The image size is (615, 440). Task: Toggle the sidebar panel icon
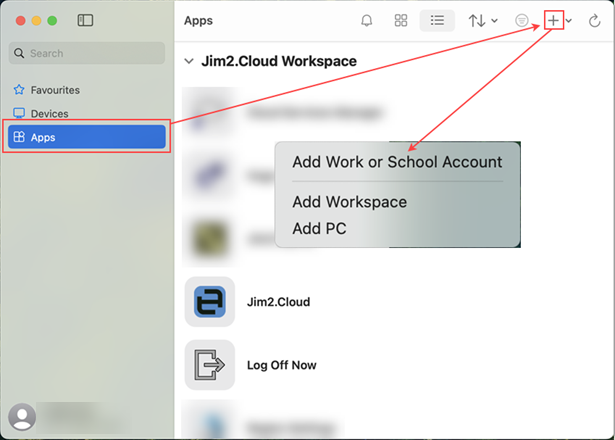[85, 20]
